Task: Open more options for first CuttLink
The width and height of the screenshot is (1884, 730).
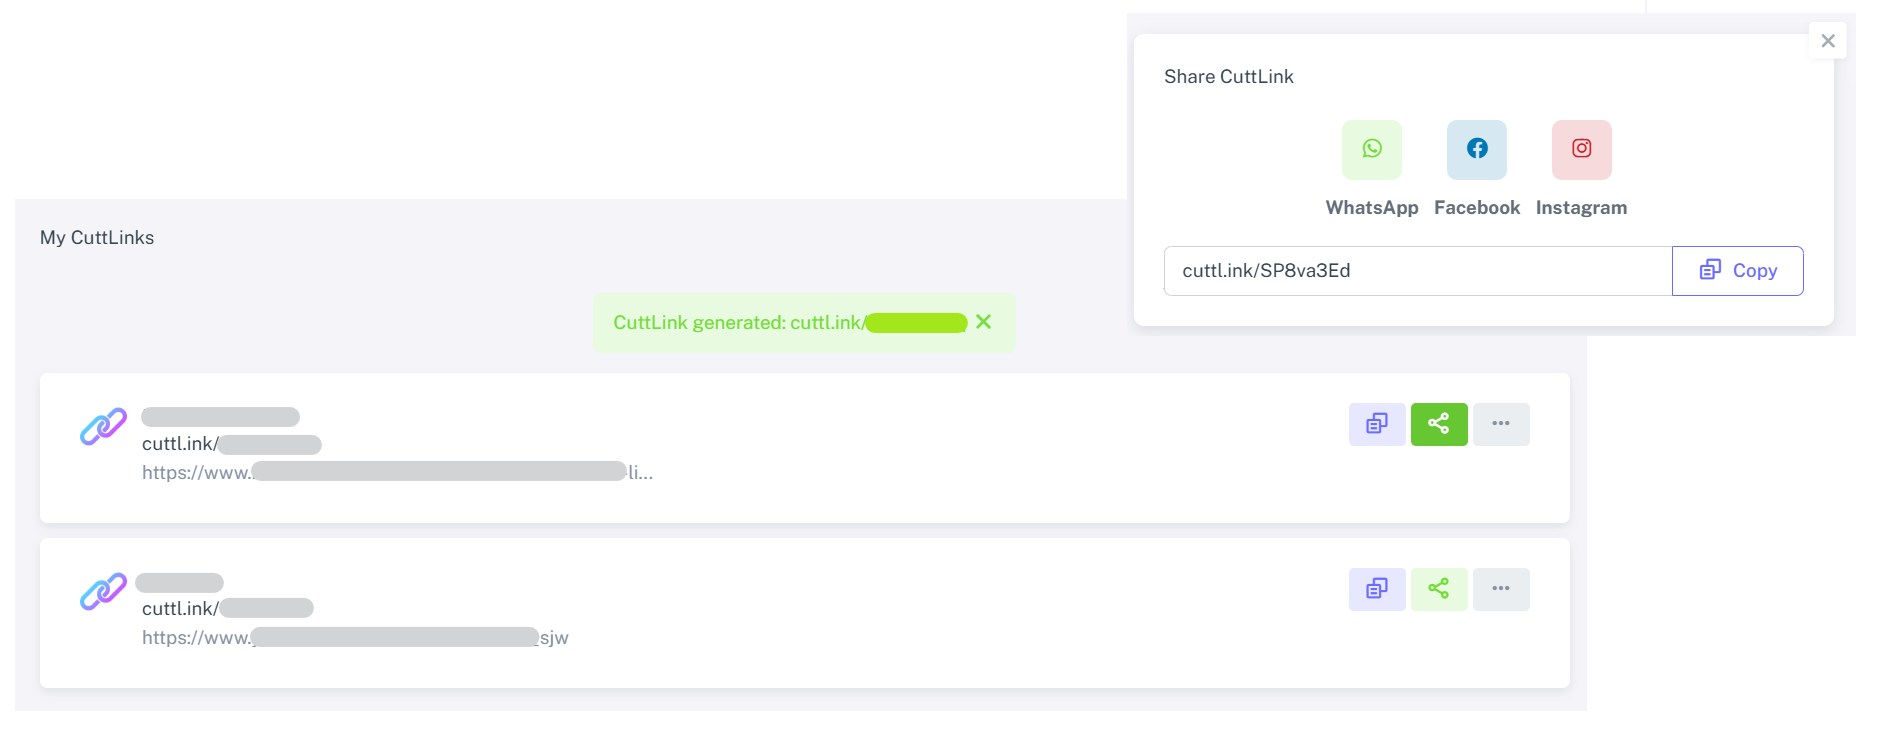Action: (1500, 424)
